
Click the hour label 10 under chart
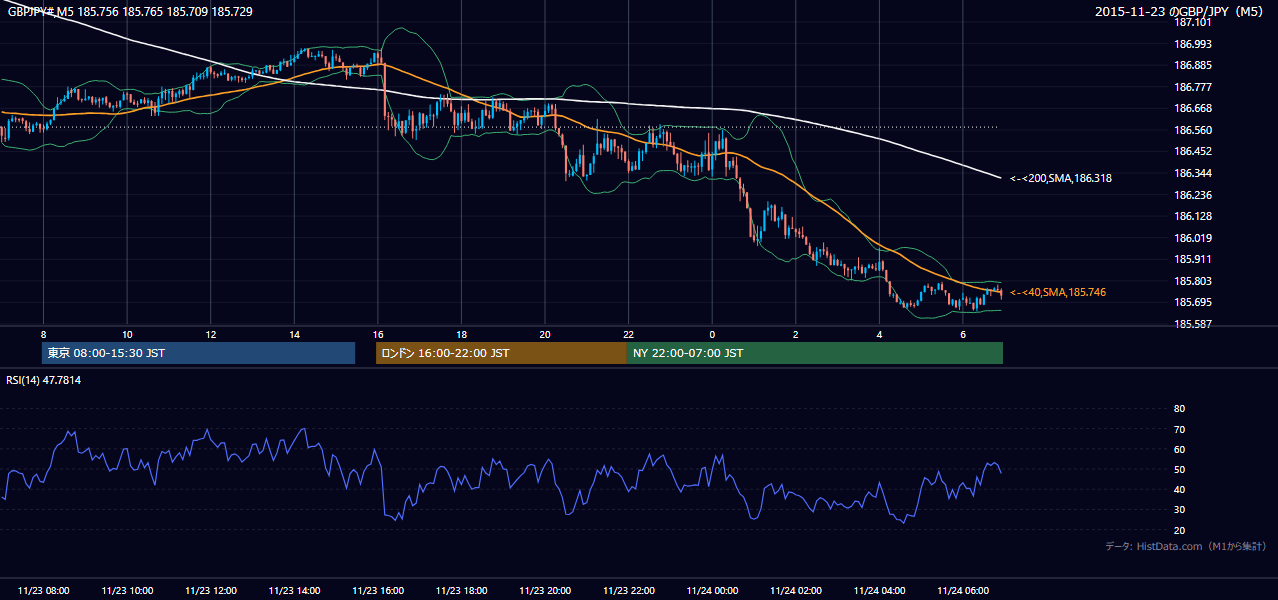(127, 334)
